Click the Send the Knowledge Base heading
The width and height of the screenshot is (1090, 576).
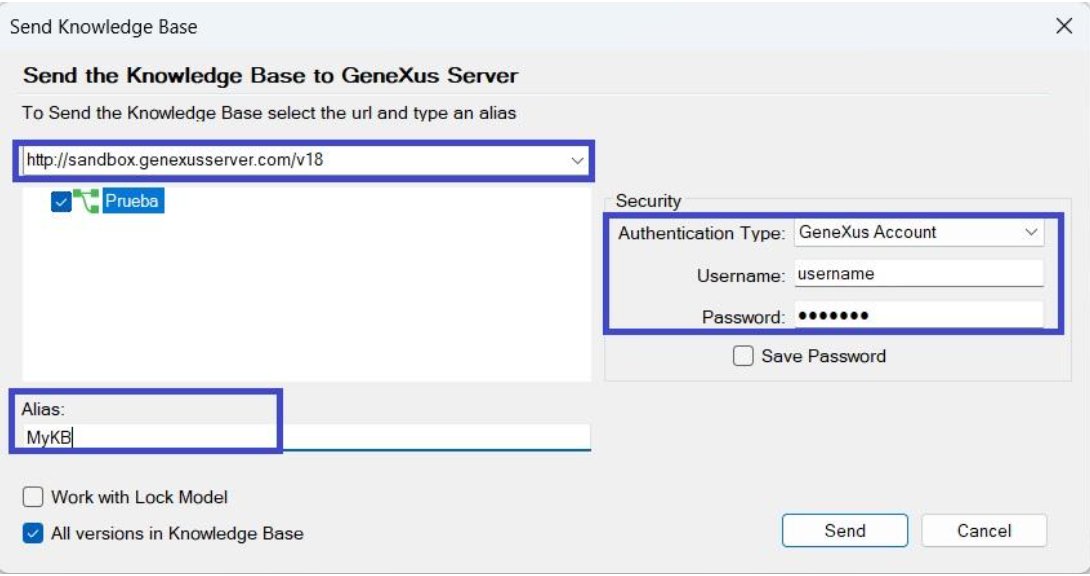(270, 76)
